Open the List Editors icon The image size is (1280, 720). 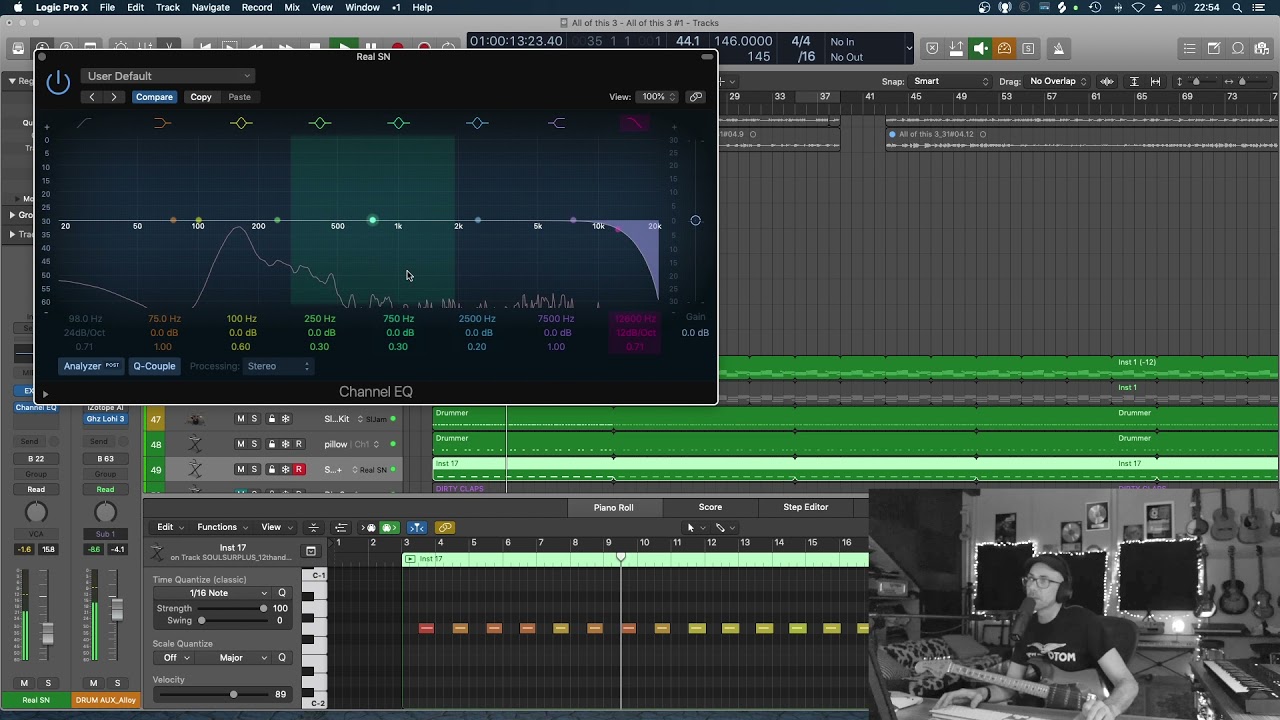coord(1189,48)
